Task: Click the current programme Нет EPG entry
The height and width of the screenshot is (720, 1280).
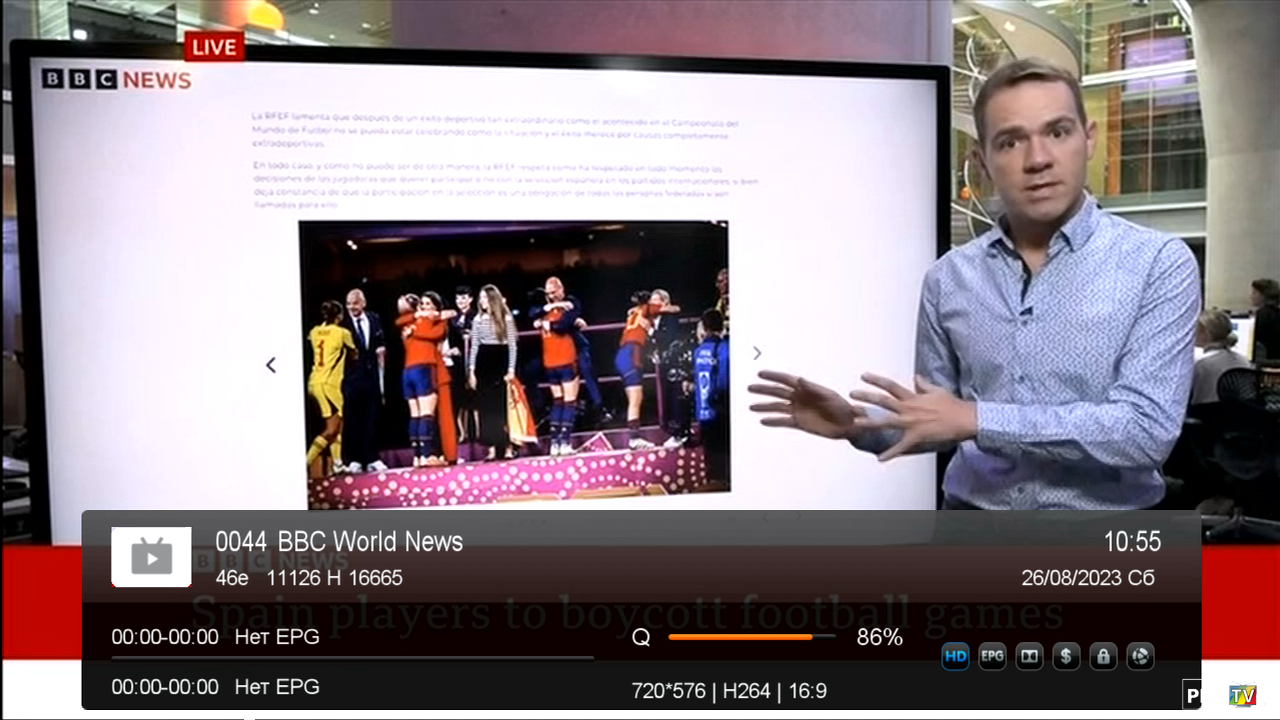Action: (277, 637)
